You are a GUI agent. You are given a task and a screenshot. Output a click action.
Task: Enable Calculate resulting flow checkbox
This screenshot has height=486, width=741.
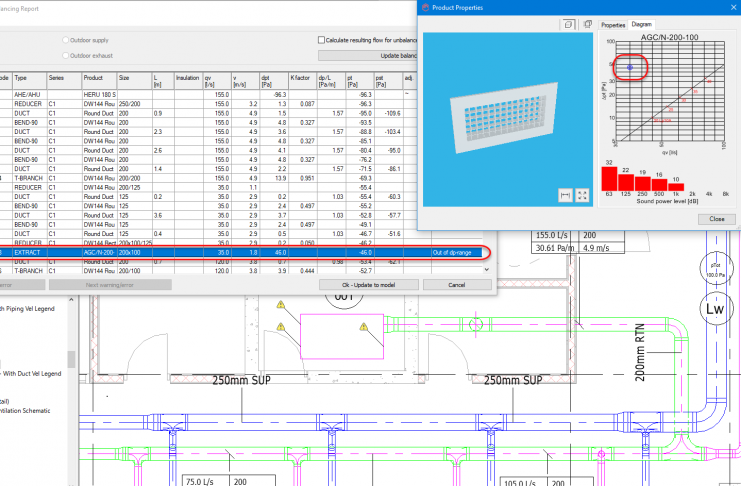(322, 40)
